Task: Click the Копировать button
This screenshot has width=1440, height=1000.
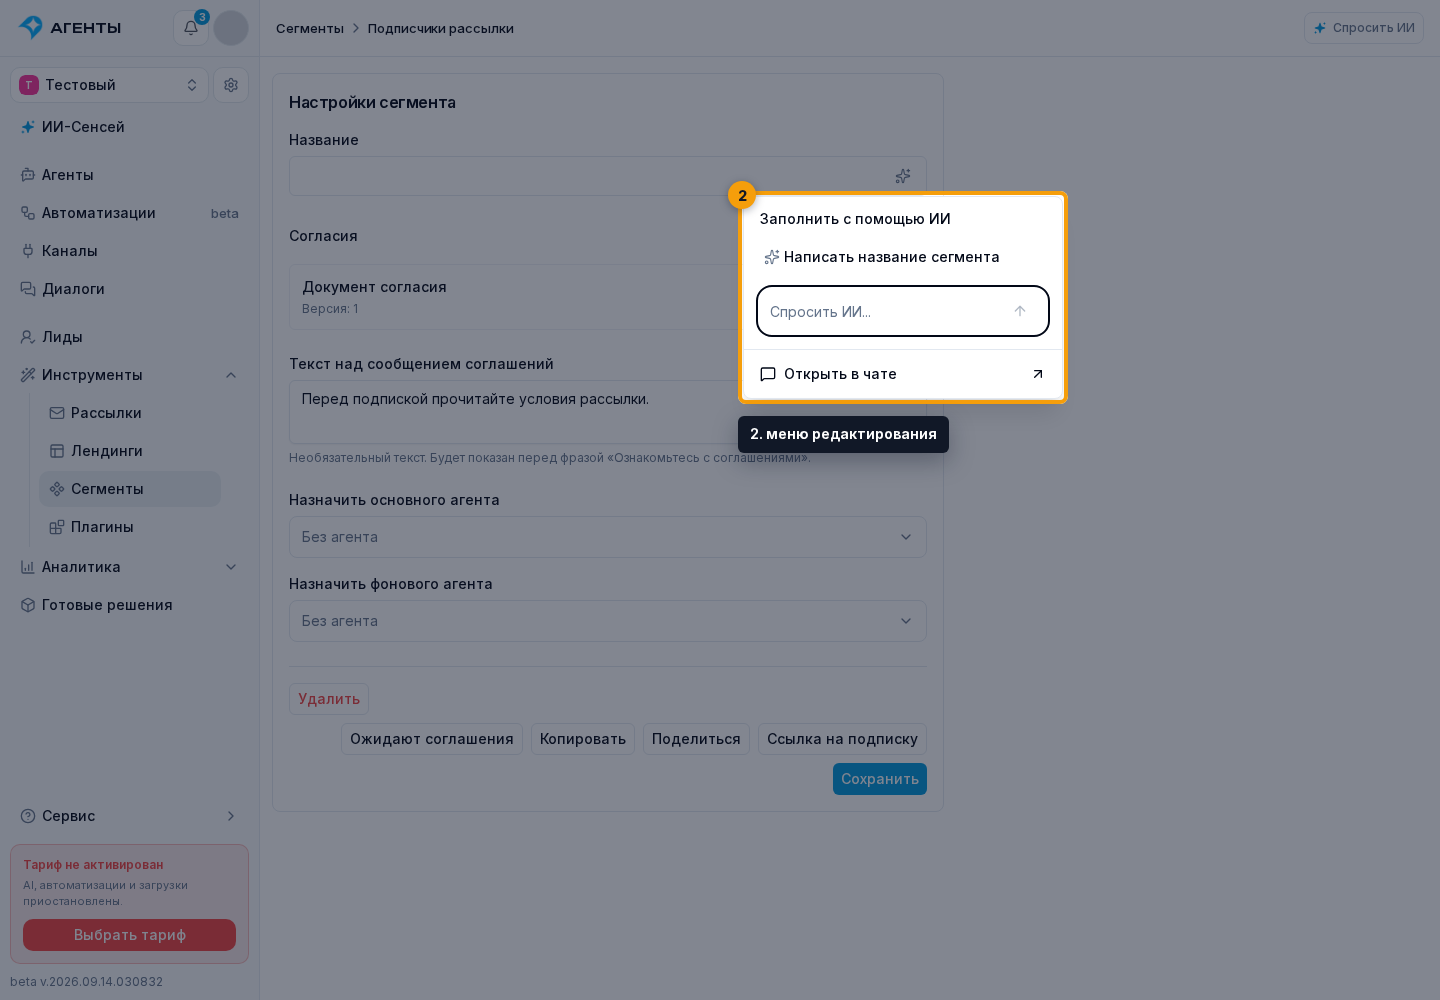Action: (x=583, y=739)
